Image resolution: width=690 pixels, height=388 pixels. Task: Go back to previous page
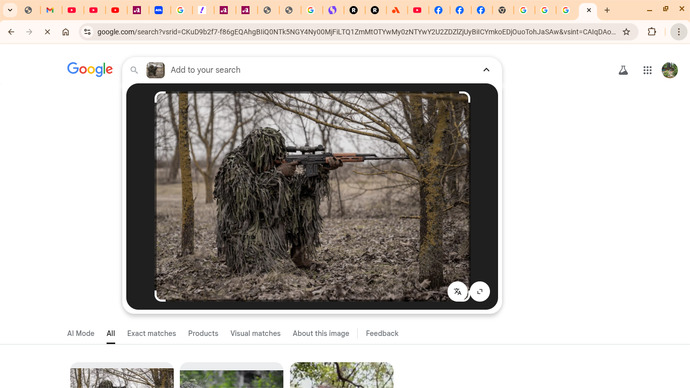coord(11,32)
